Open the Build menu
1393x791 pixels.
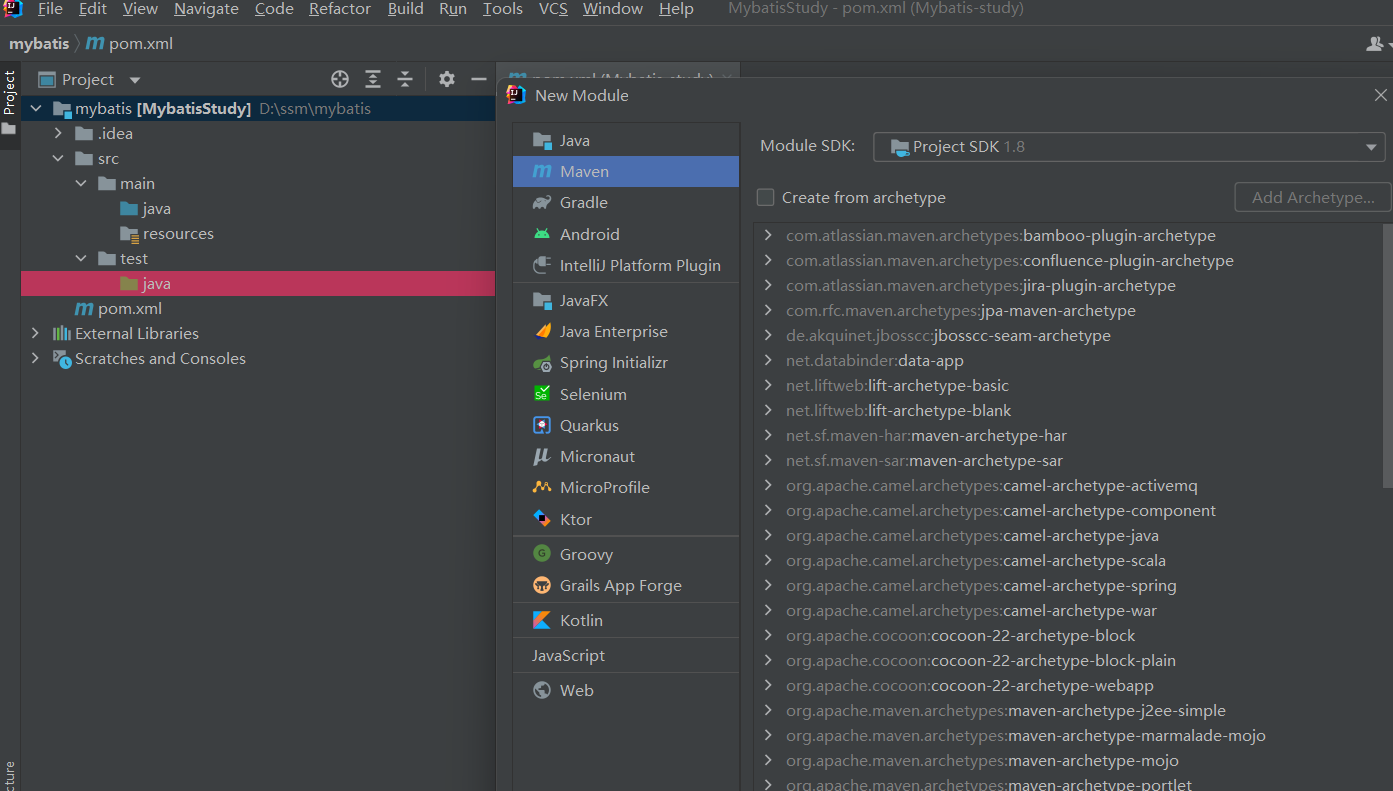coord(406,9)
